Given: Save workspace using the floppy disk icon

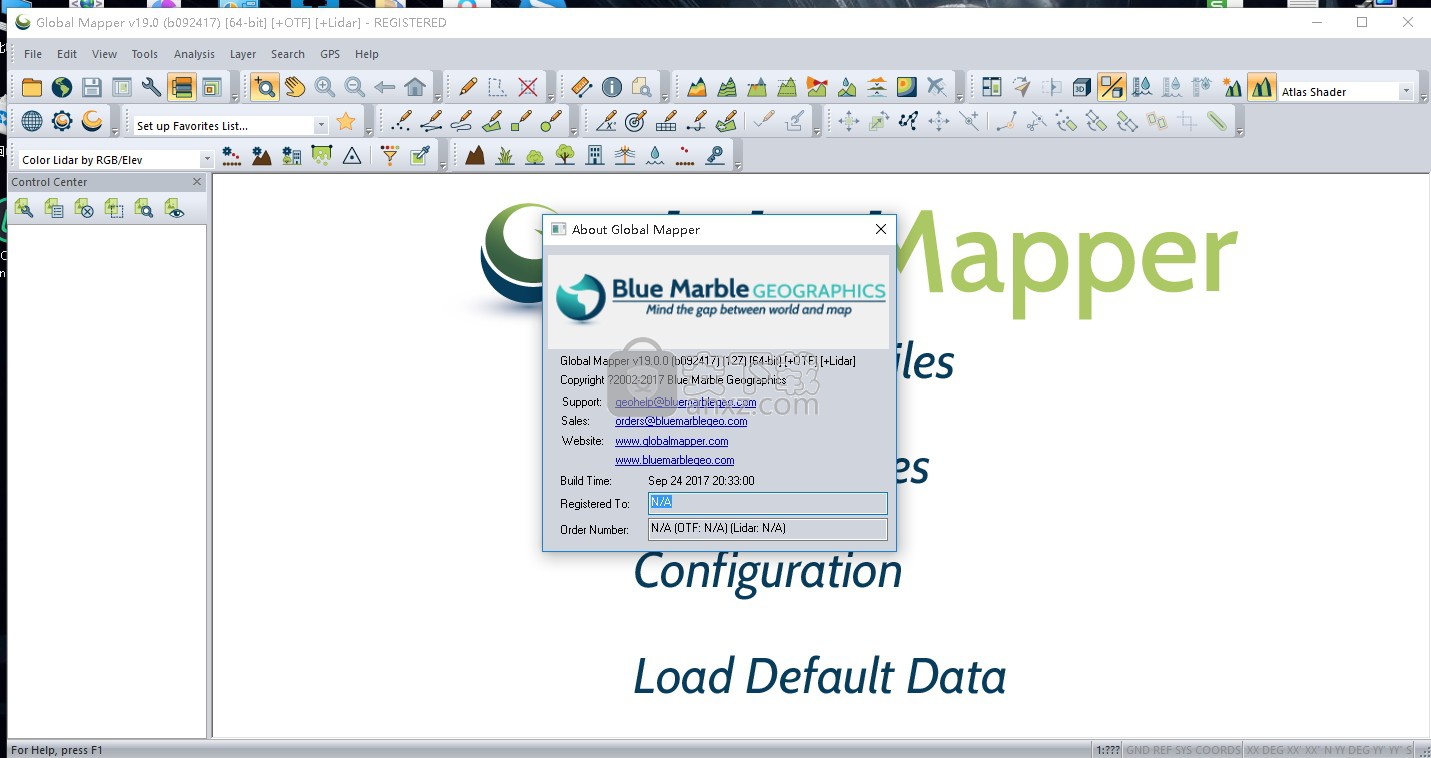Looking at the screenshot, I should pyautogui.click(x=92, y=88).
